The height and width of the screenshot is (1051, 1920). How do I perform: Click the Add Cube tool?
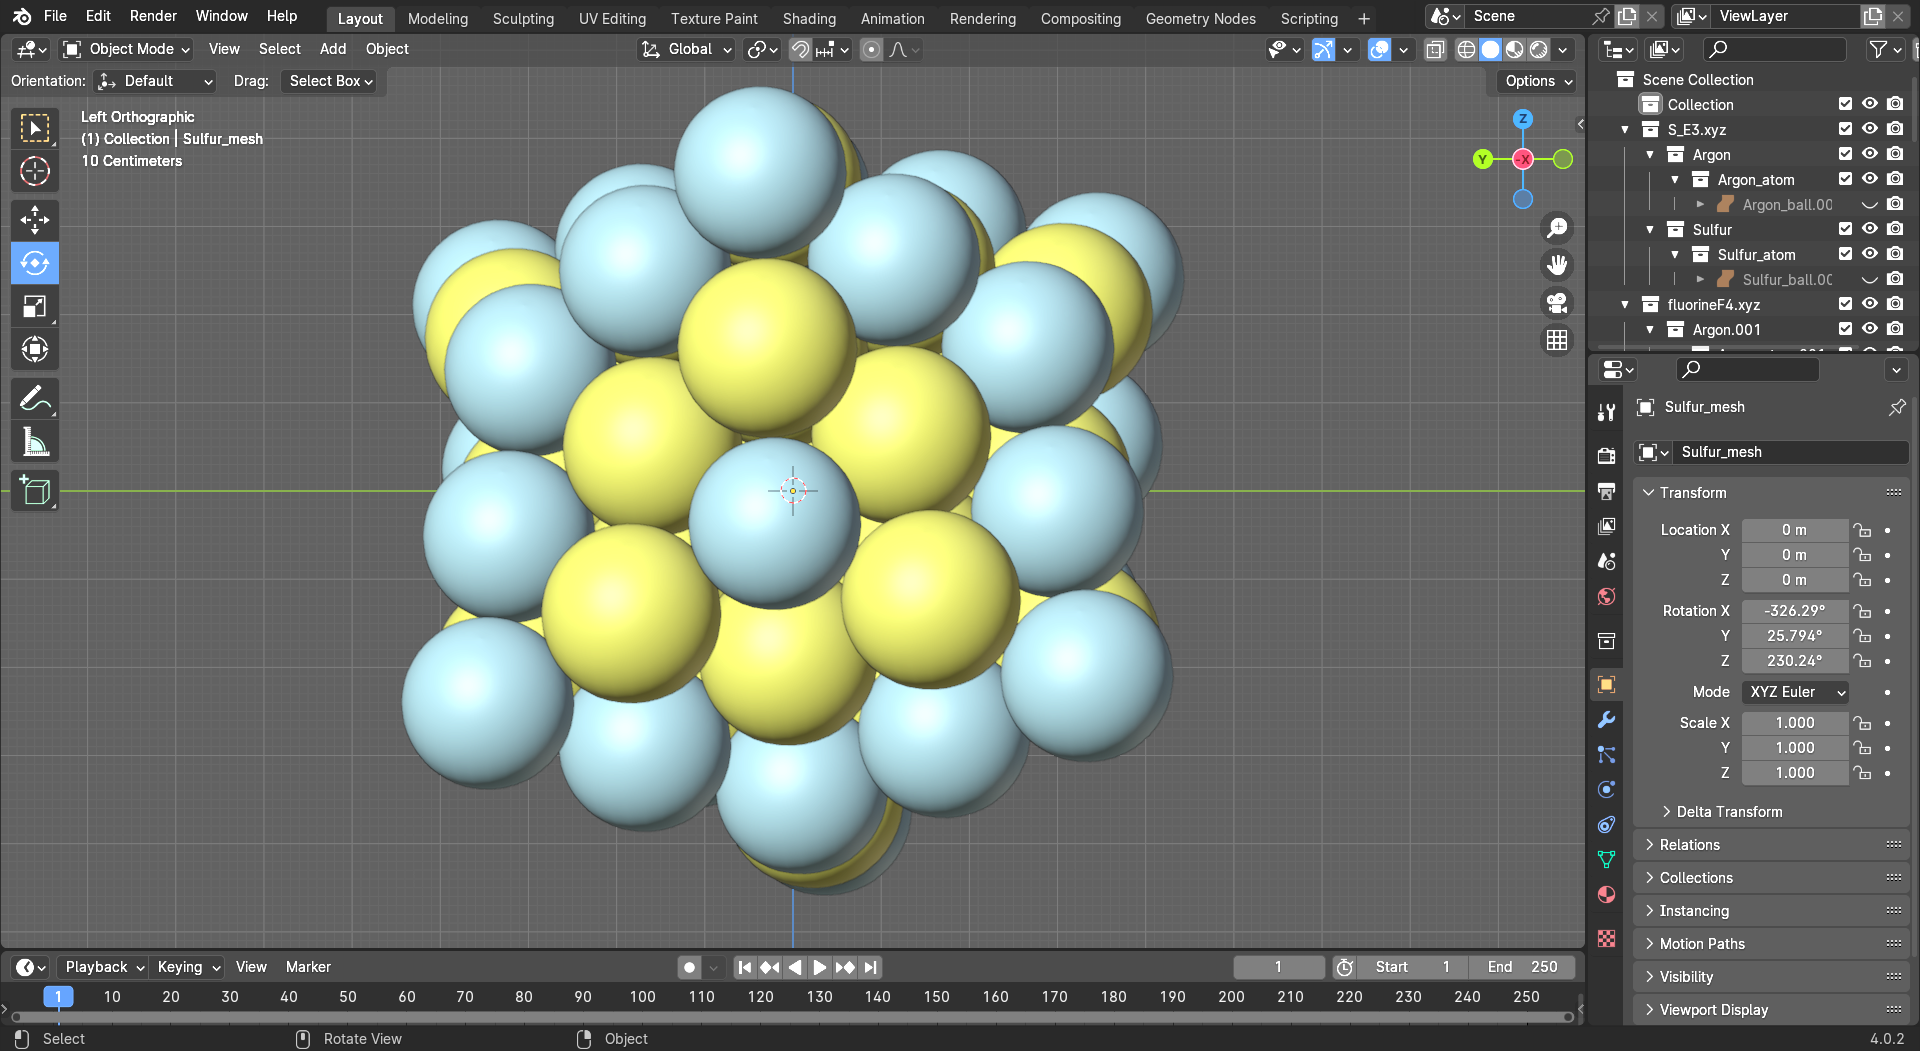tap(35, 491)
